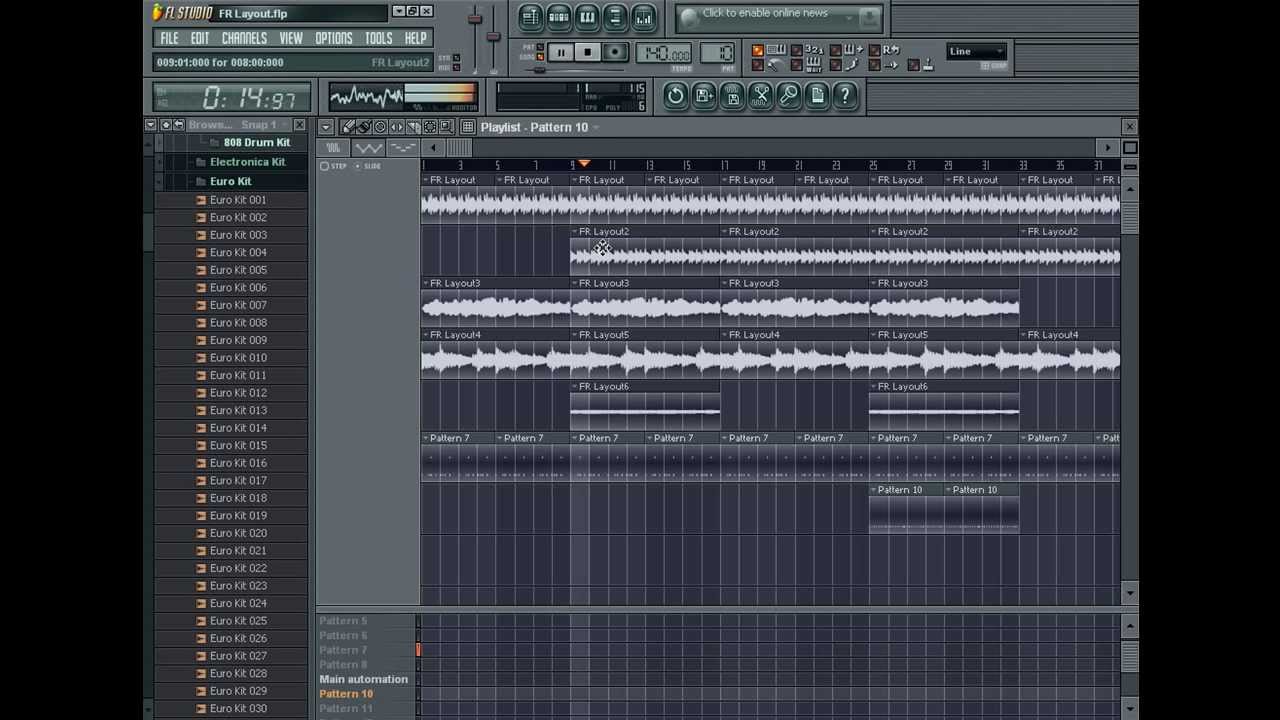Open the mixer view icon
Viewport: 1280px width, 720px height.
pos(643,16)
